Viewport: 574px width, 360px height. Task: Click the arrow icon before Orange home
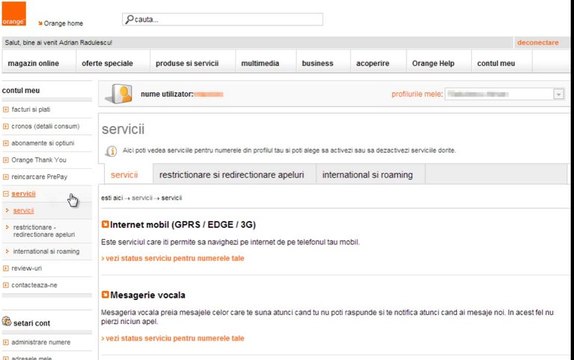coord(40,23)
